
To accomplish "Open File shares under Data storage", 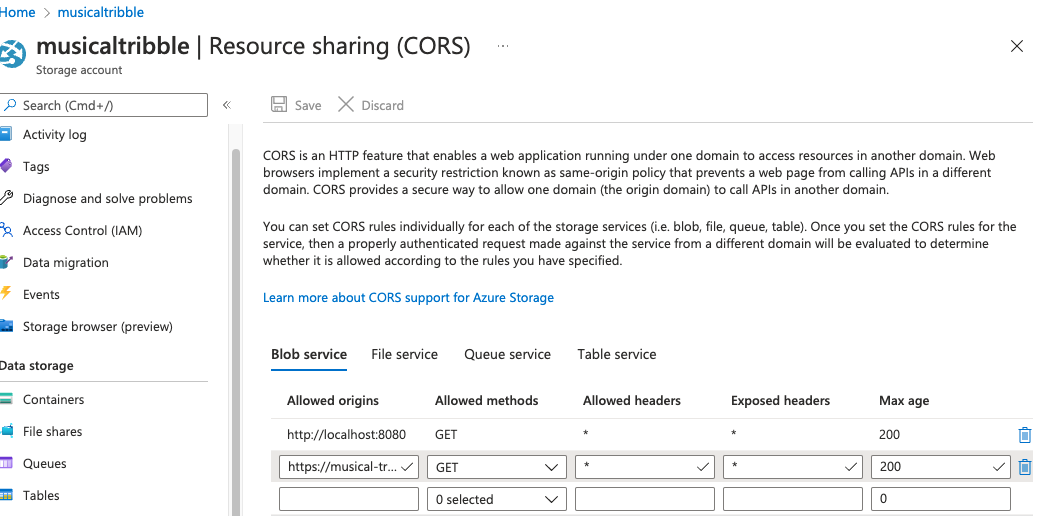I will [x=52, y=431].
